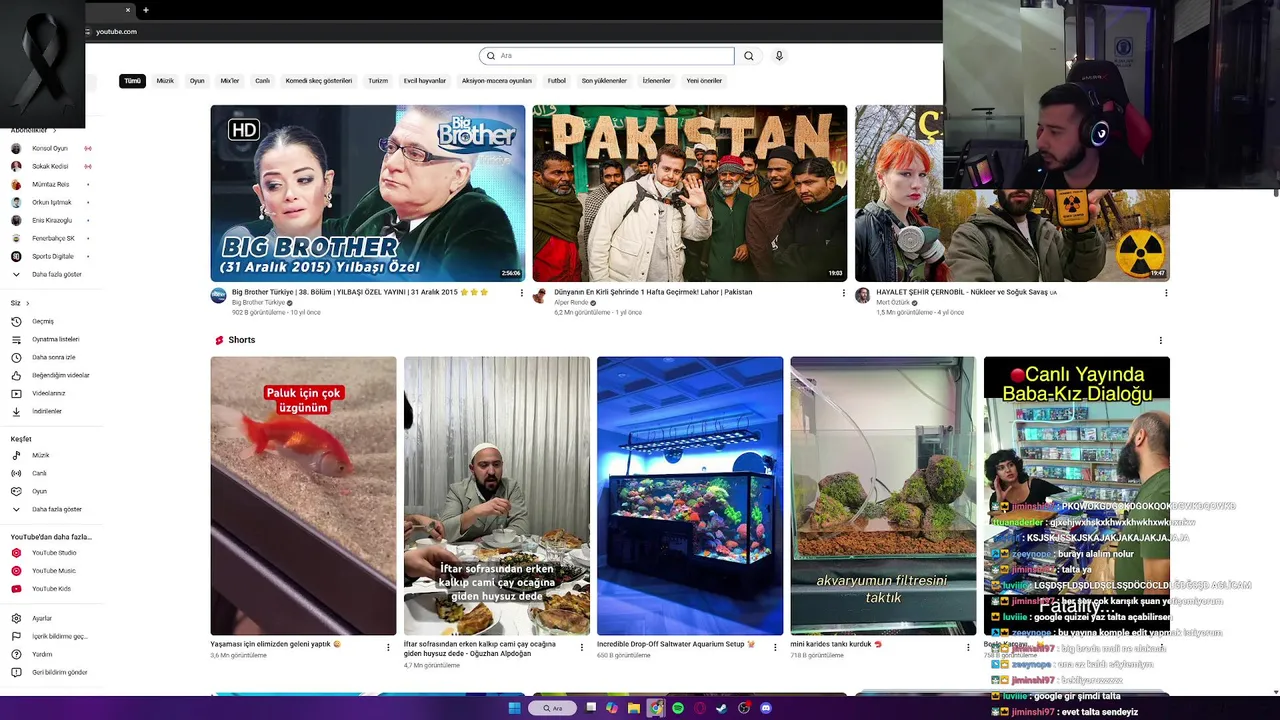Go to Videolarınız in the sidebar
This screenshot has width=1280, height=720.
[x=48, y=393]
